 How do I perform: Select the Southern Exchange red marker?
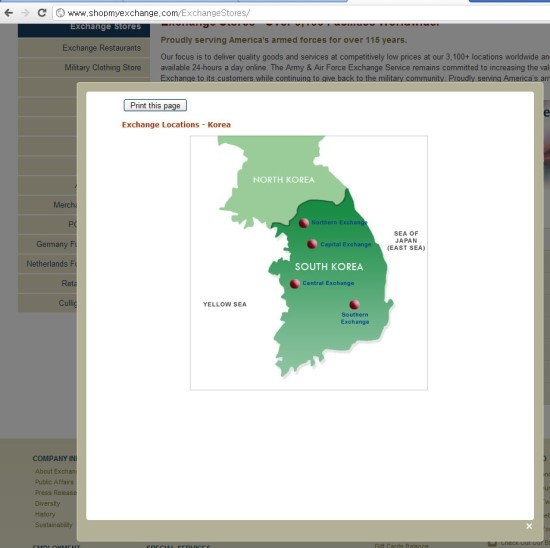(354, 304)
